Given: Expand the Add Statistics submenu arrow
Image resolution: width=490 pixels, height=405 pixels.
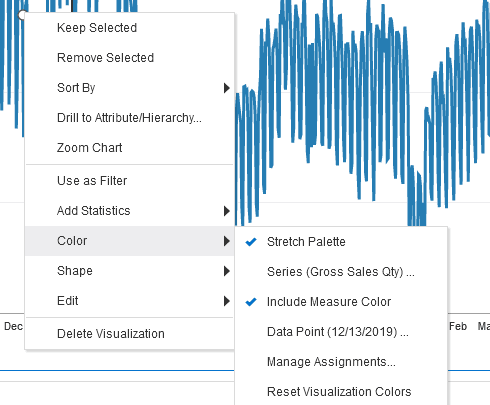Looking at the screenshot, I should tap(227, 211).
